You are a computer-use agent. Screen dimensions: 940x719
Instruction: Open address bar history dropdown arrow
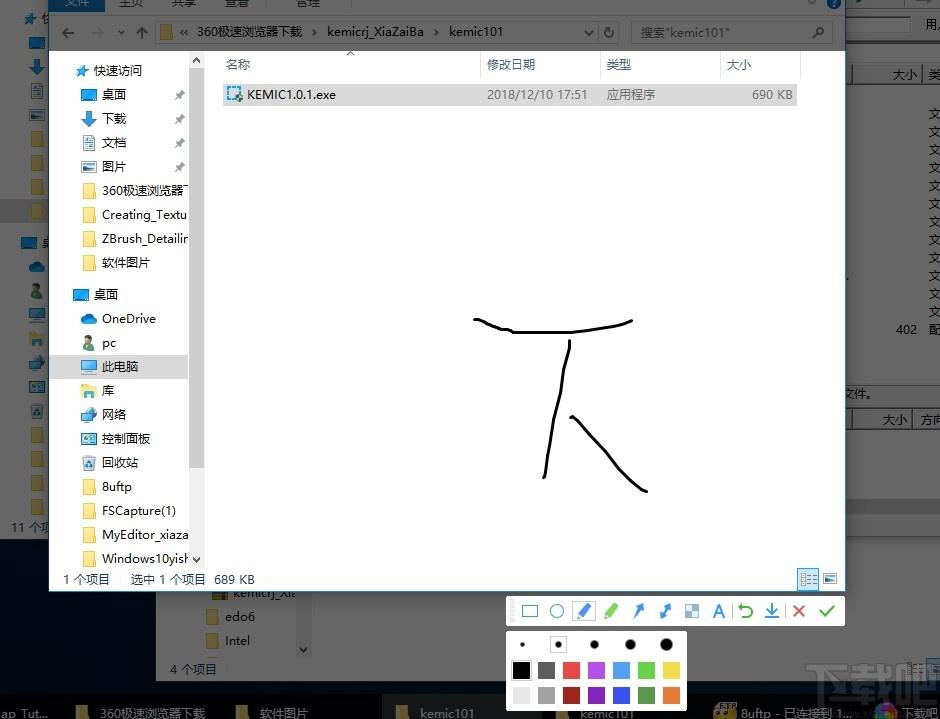pyautogui.click(x=589, y=32)
